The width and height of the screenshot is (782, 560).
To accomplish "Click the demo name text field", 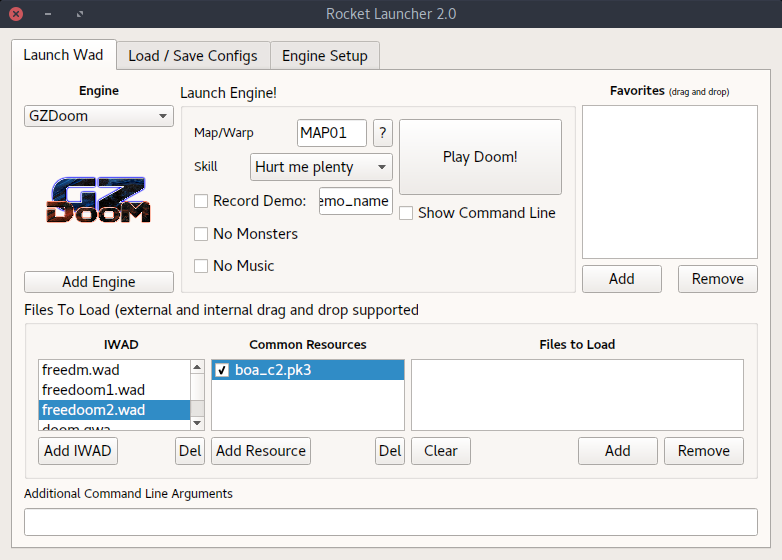I will click(x=356, y=201).
